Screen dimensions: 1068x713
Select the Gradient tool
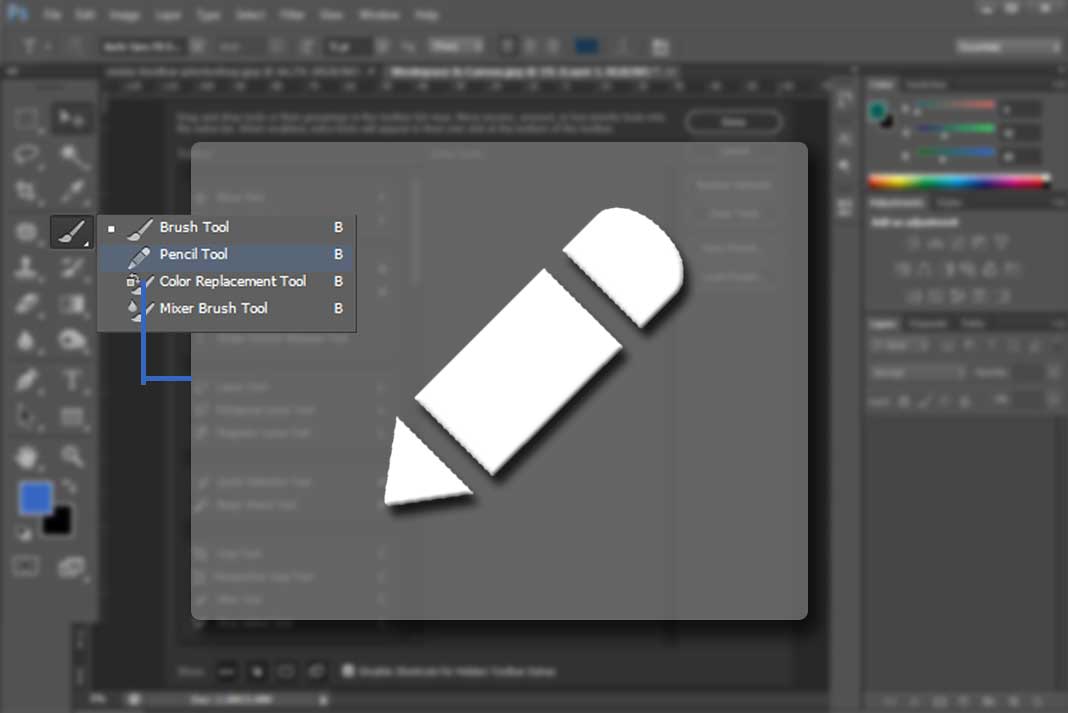click(72, 304)
